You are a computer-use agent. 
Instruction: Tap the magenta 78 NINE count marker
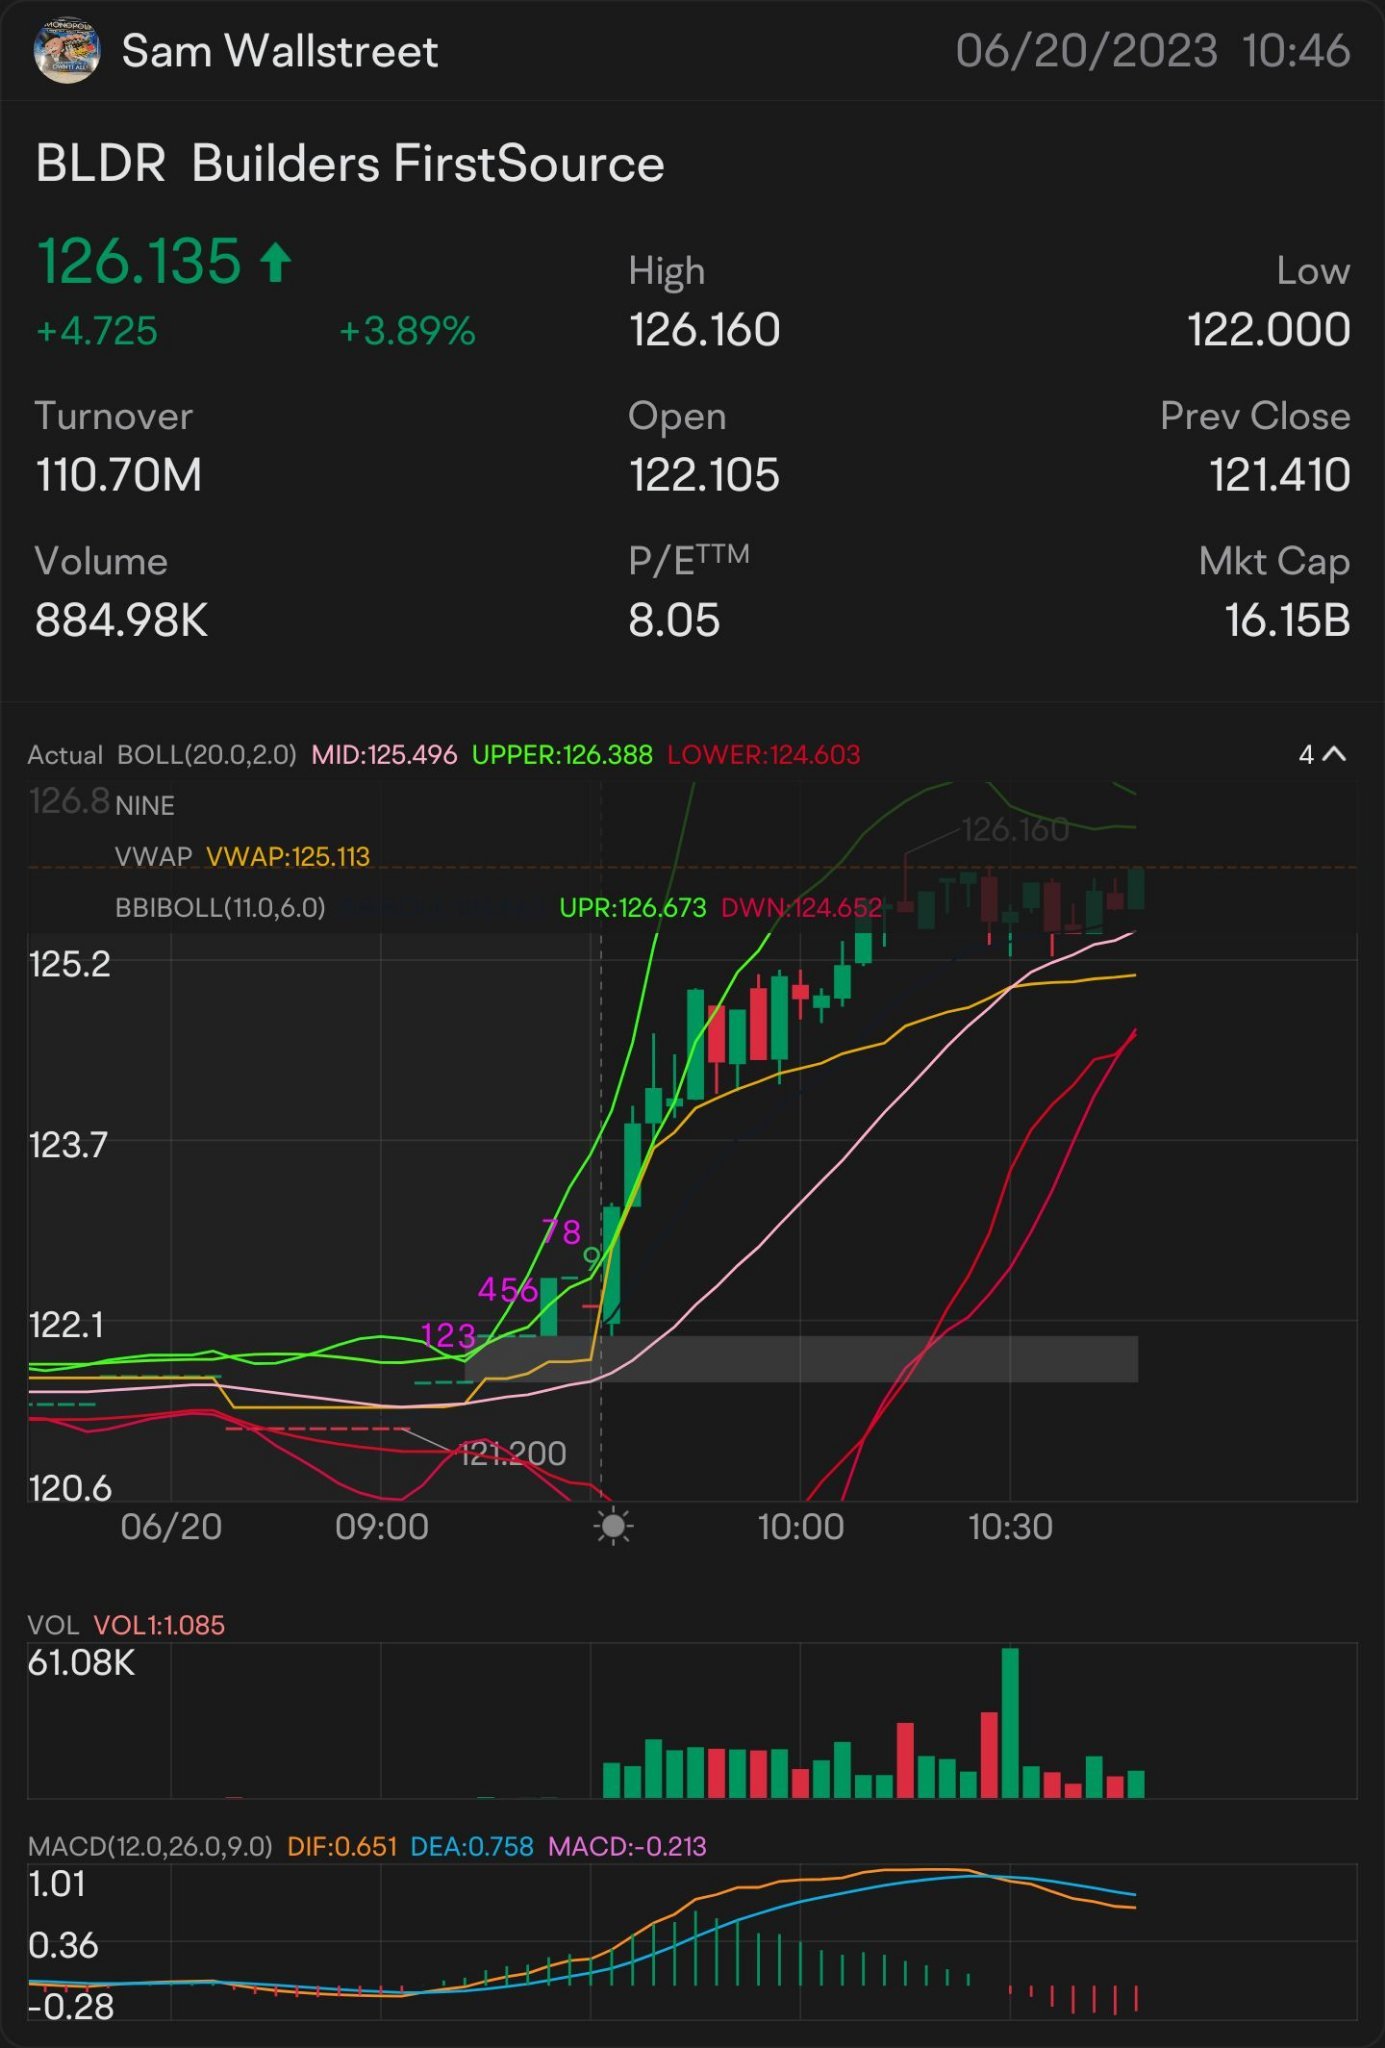(x=561, y=1232)
